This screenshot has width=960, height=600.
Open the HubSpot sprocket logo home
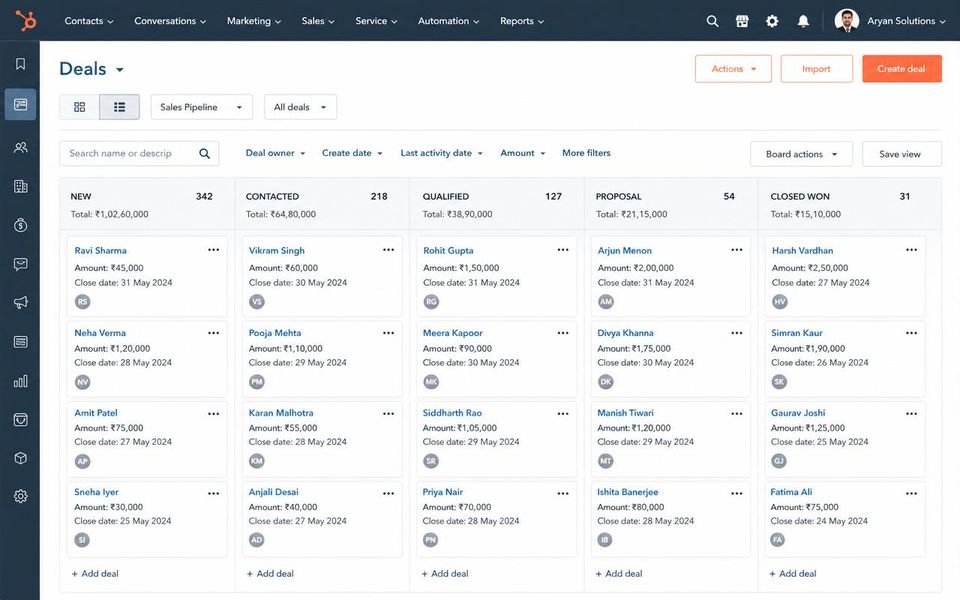[x=25, y=20]
